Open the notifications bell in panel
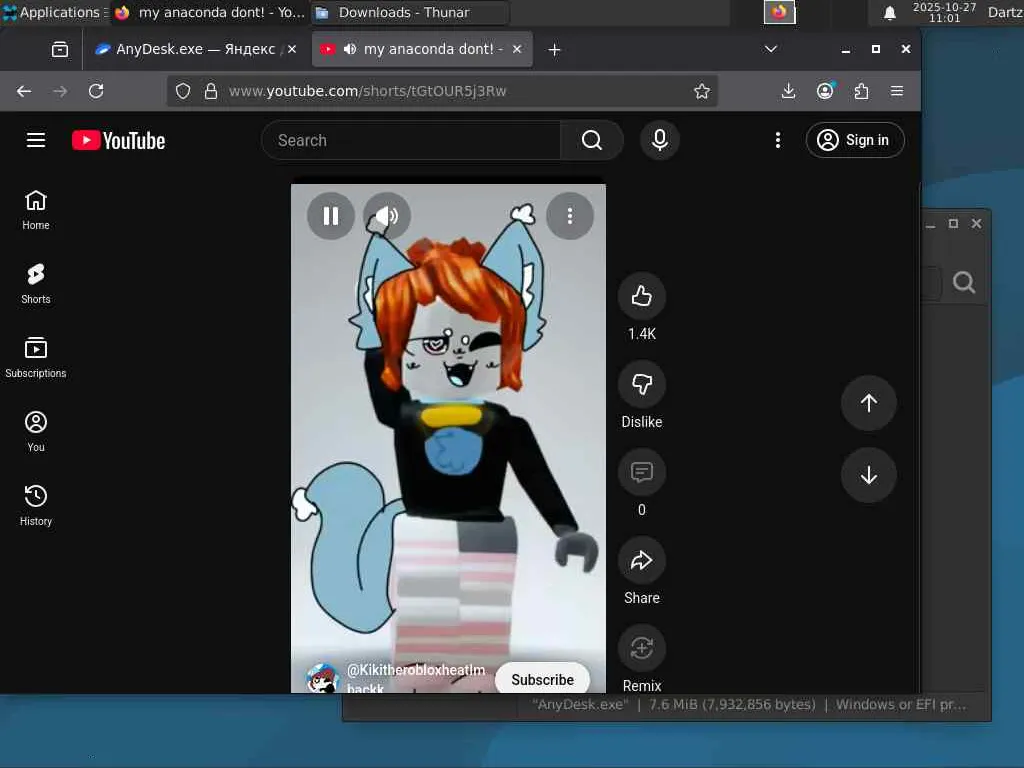 889,13
